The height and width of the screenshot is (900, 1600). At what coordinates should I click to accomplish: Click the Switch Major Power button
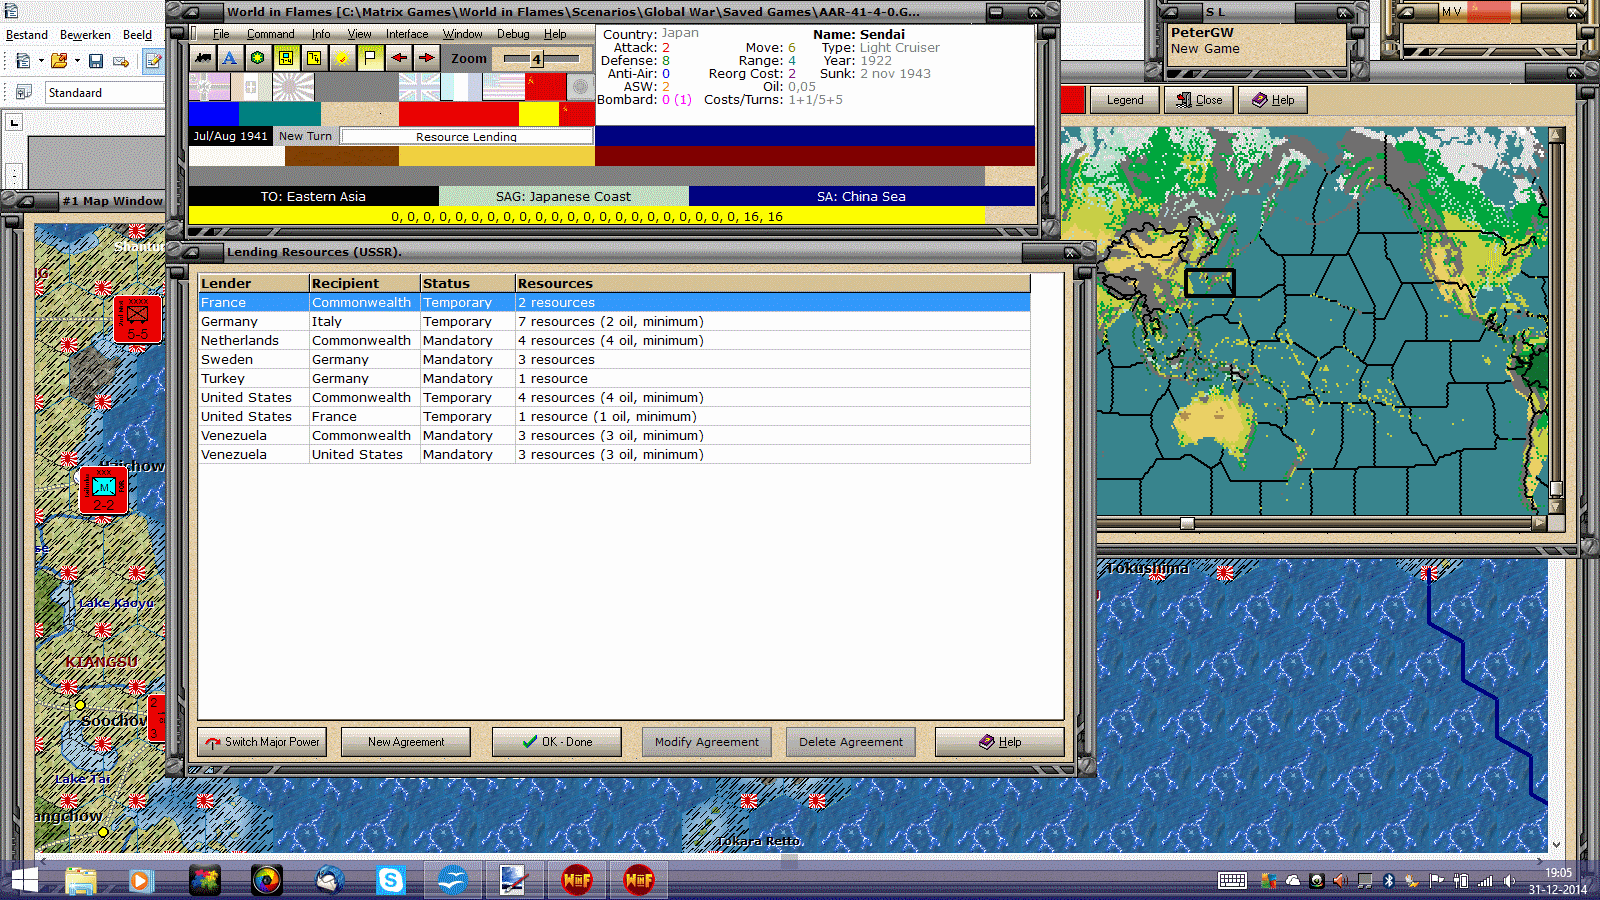[263, 742]
